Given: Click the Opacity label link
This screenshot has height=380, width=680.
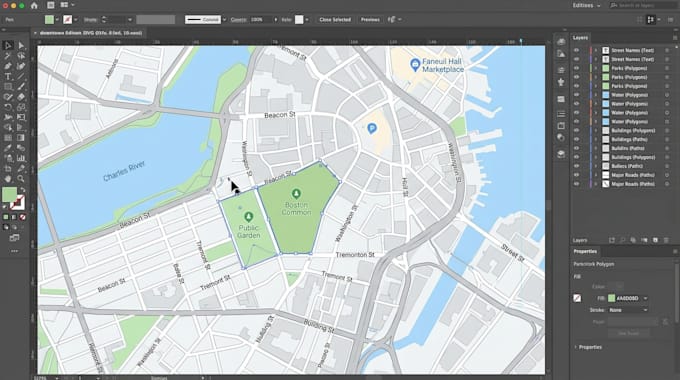Looking at the screenshot, I should click(x=238, y=20).
